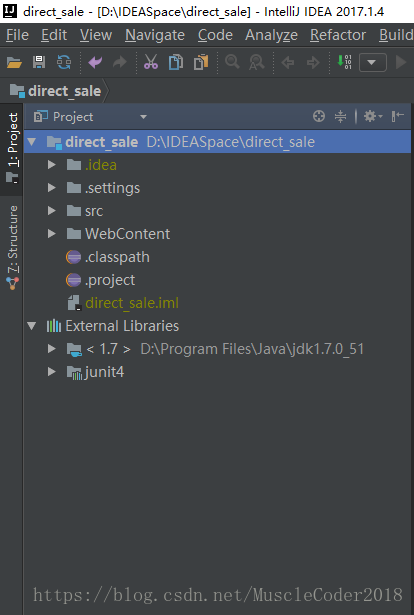Expand the .settings folder
Image resolution: width=414 pixels, height=615 pixels.
coord(51,188)
